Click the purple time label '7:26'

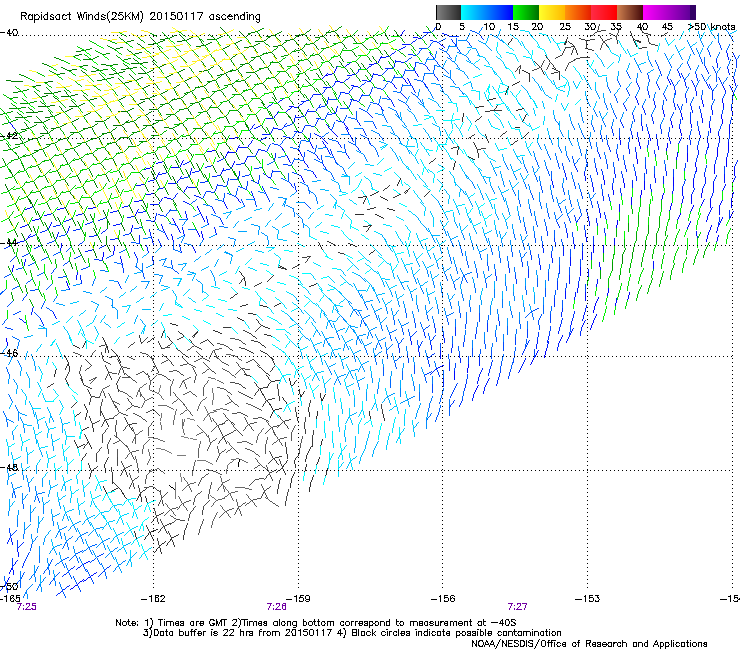(x=276, y=607)
